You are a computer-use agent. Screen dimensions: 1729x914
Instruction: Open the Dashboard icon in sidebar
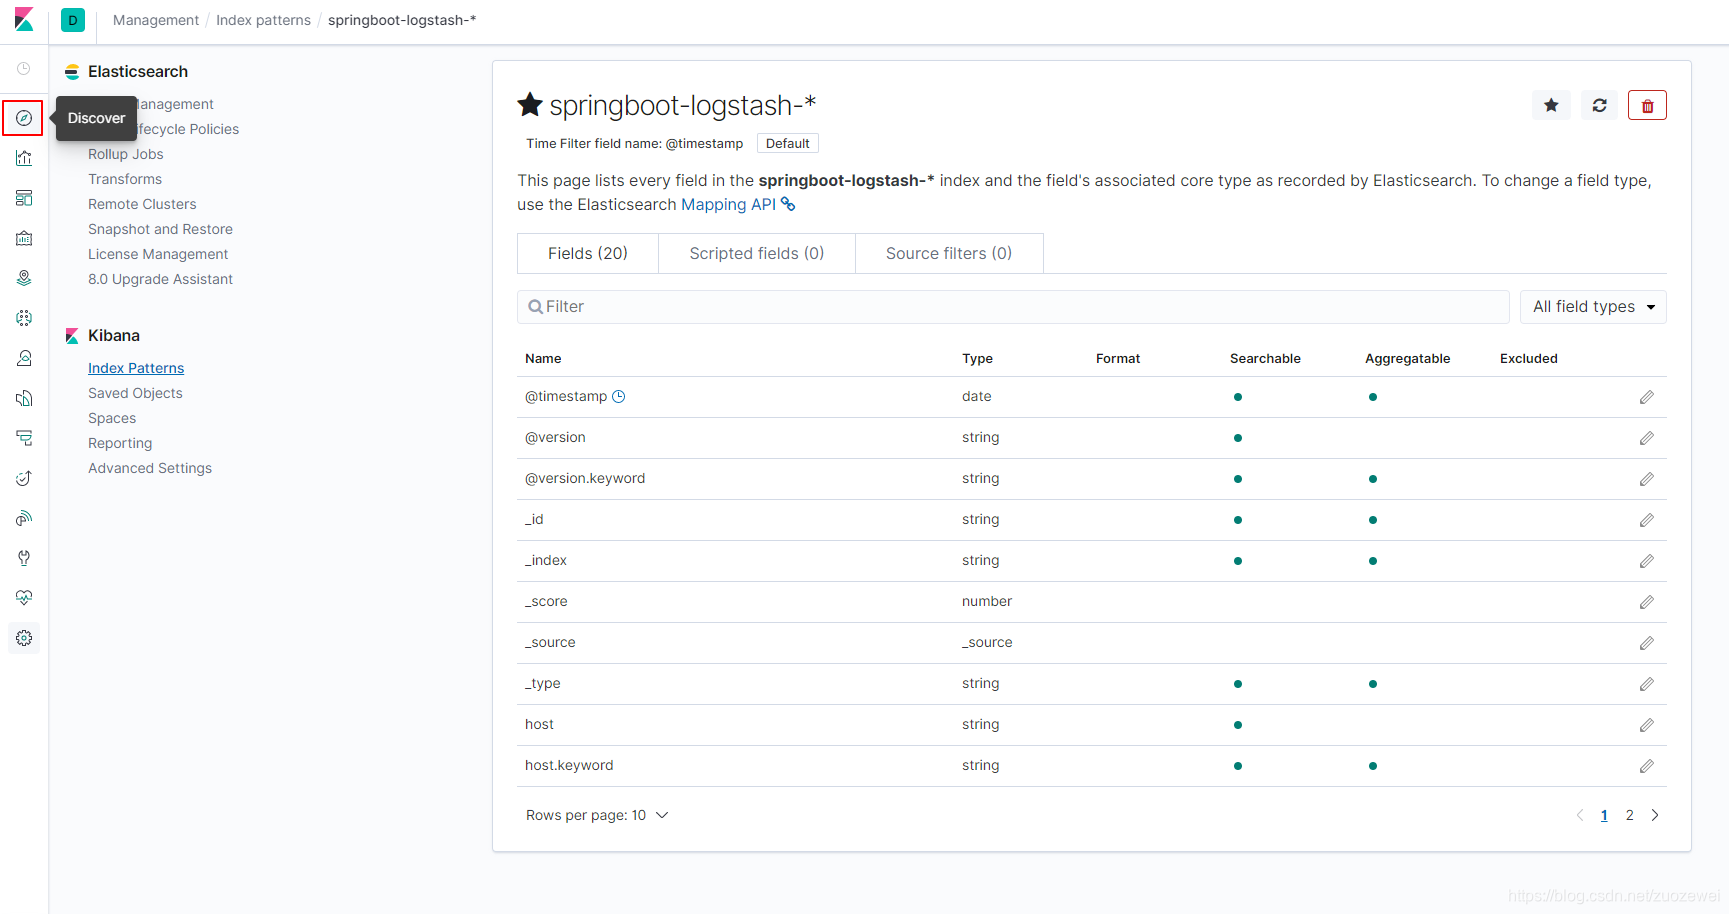pos(24,198)
